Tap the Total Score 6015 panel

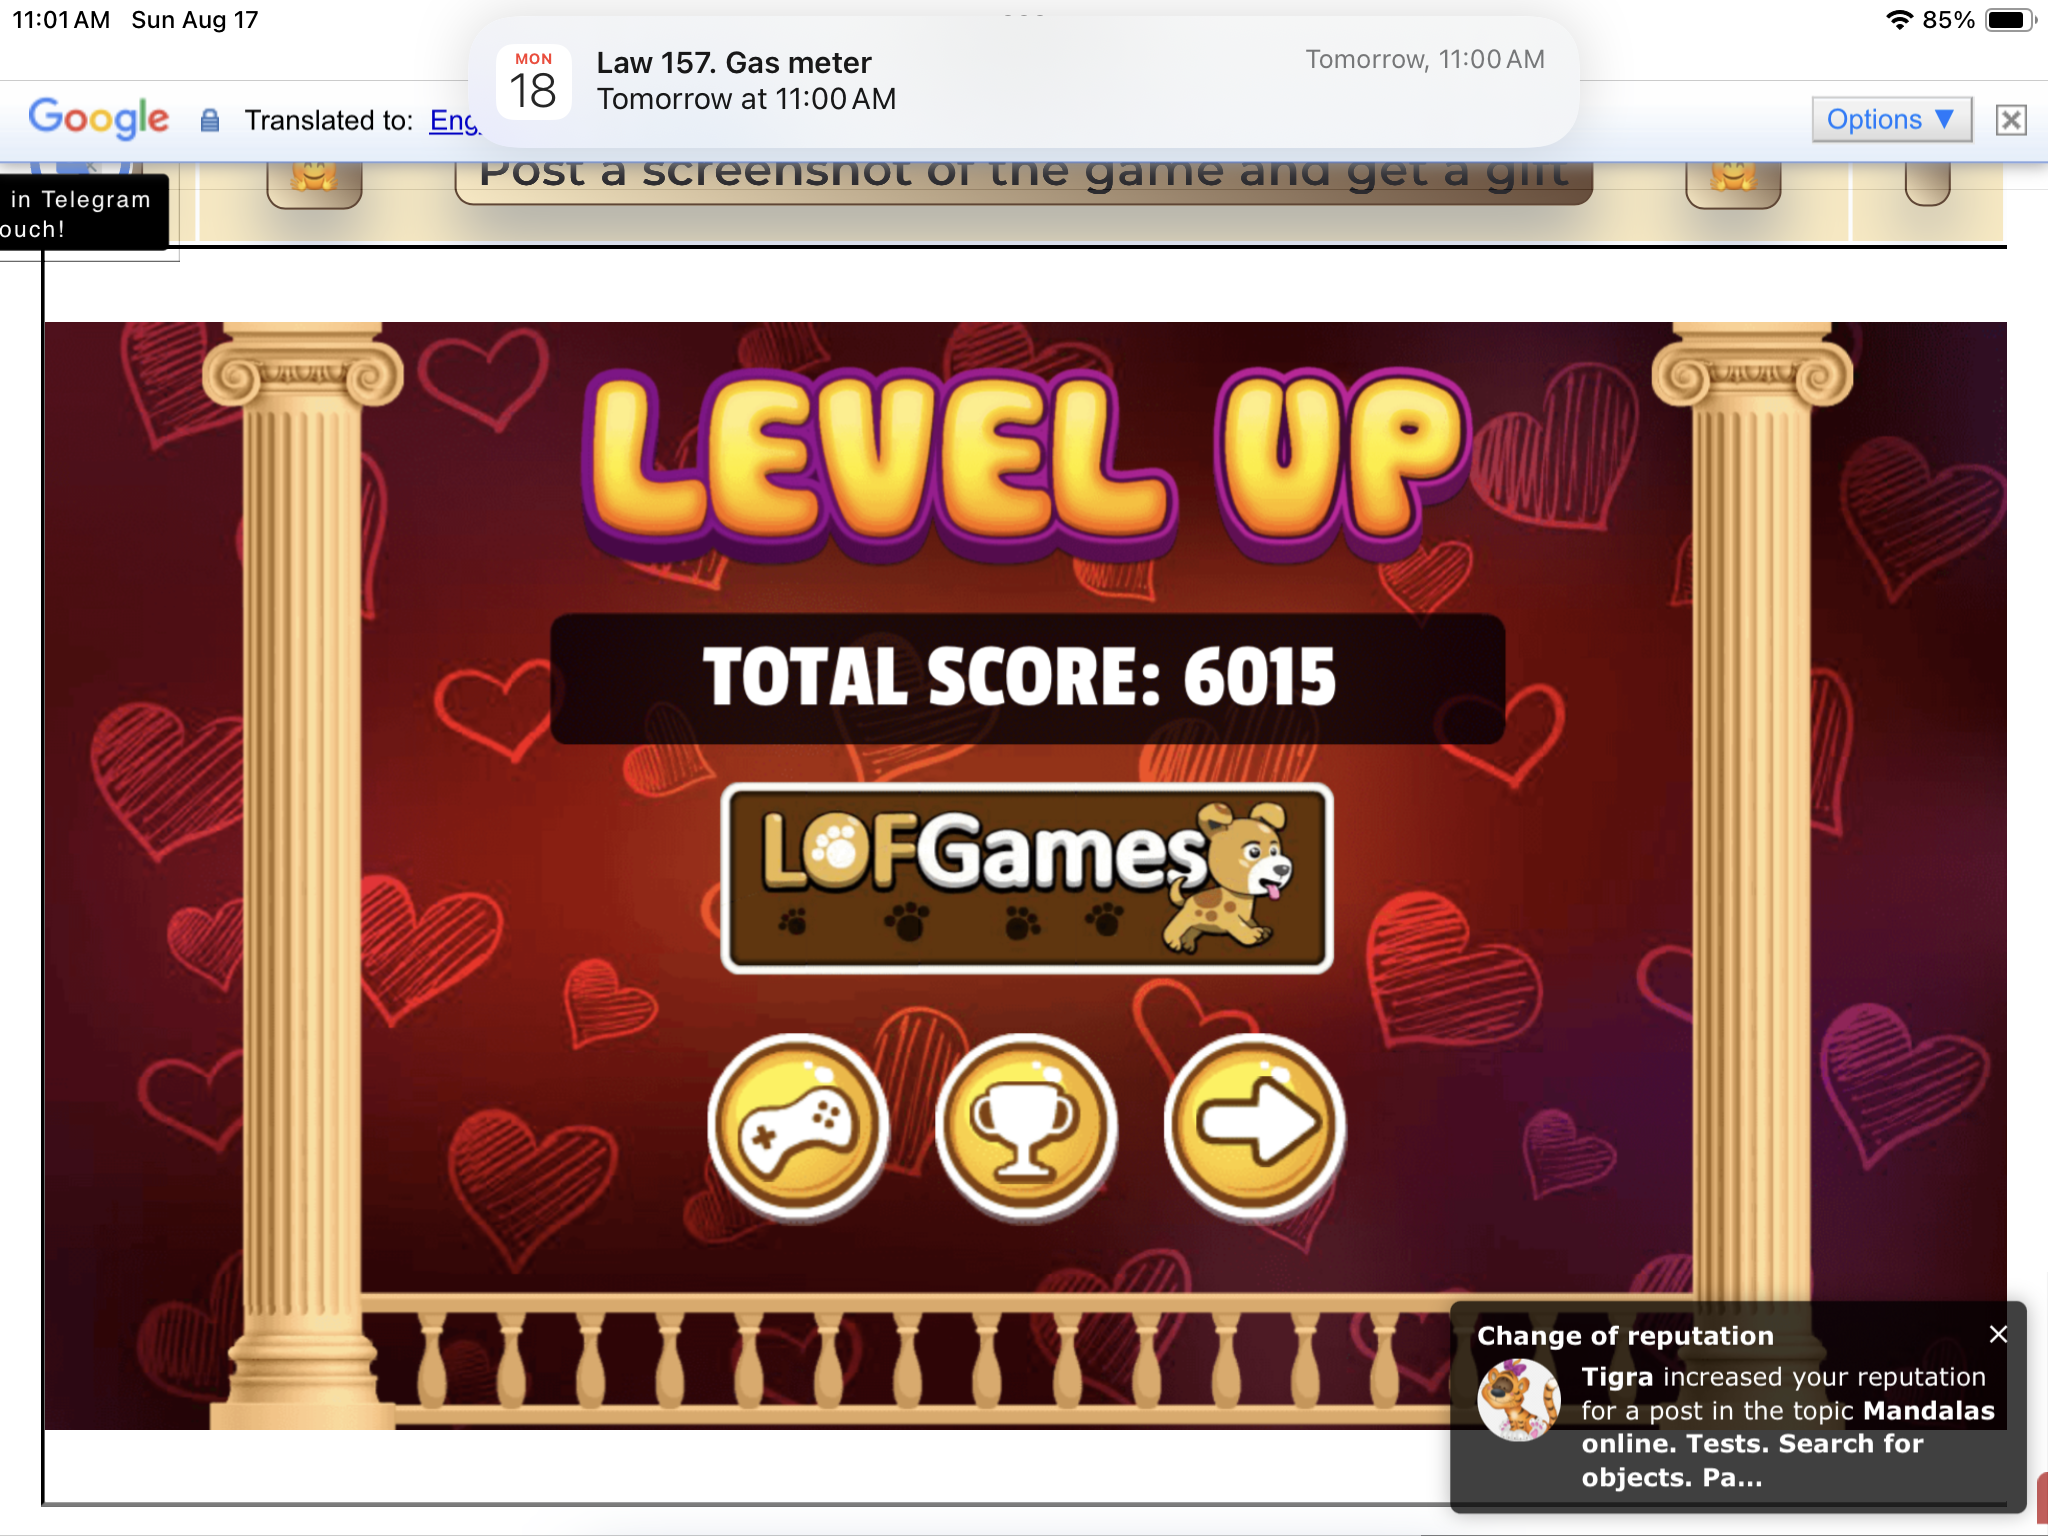tap(1027, 679)
